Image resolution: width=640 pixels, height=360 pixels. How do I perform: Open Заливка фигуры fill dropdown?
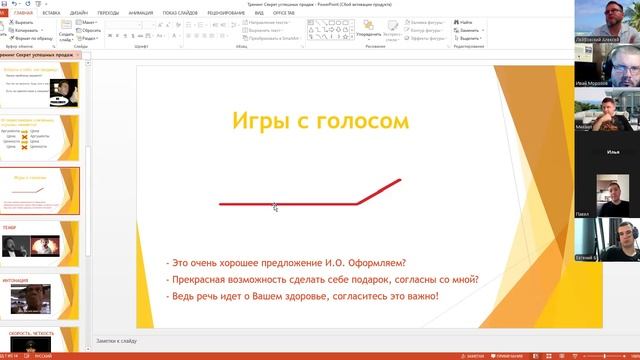tap(424, 22)
